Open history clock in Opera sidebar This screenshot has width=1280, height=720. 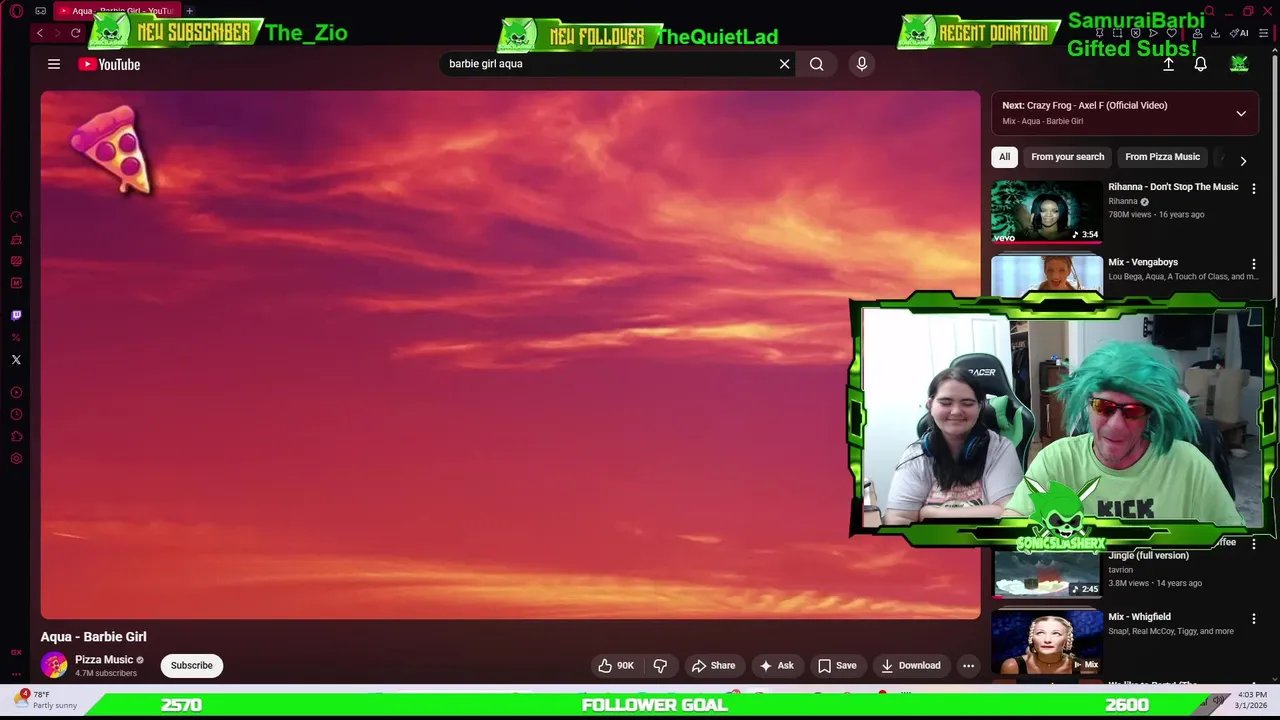(x=16, y=414)
